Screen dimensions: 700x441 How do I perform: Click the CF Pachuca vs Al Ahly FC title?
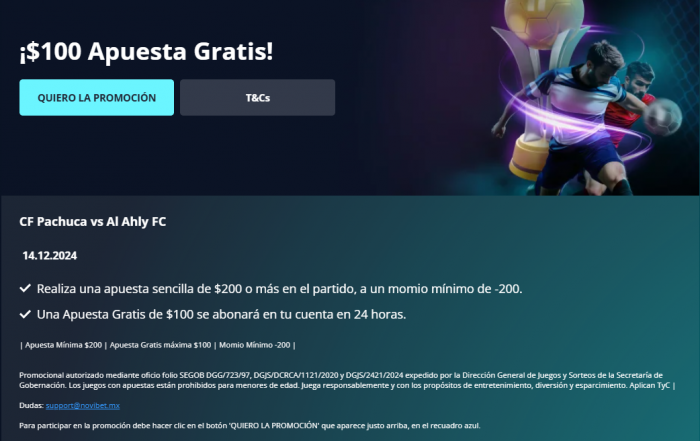(92, 221)
